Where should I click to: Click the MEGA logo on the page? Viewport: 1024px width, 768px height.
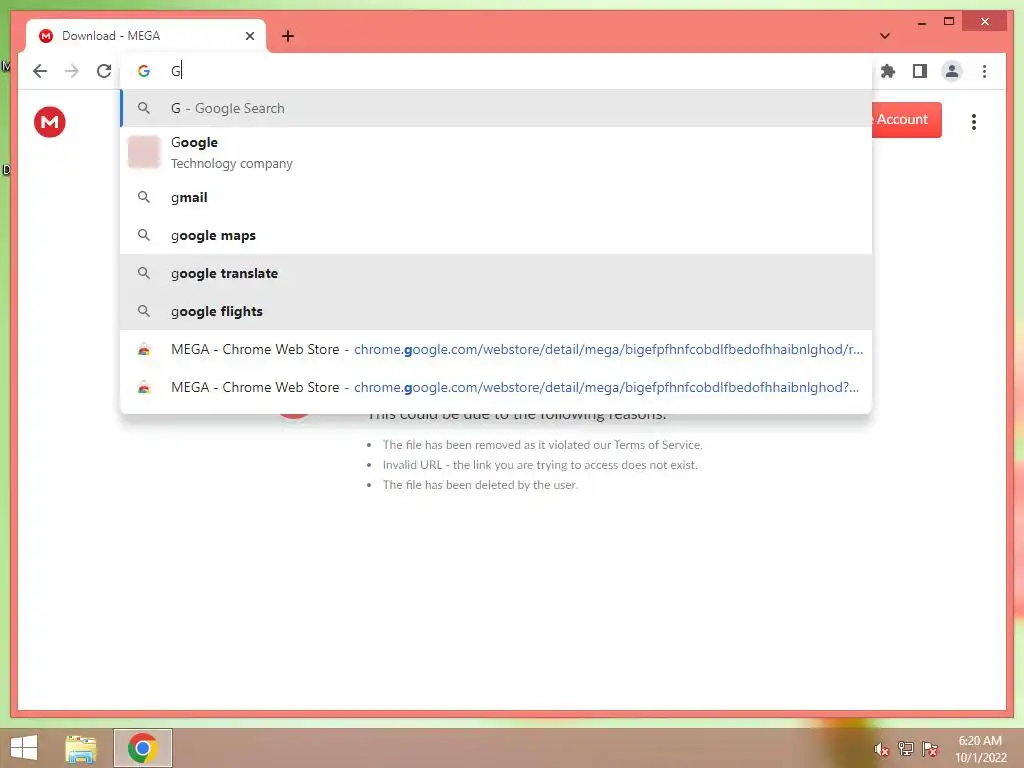click(50, 121)
